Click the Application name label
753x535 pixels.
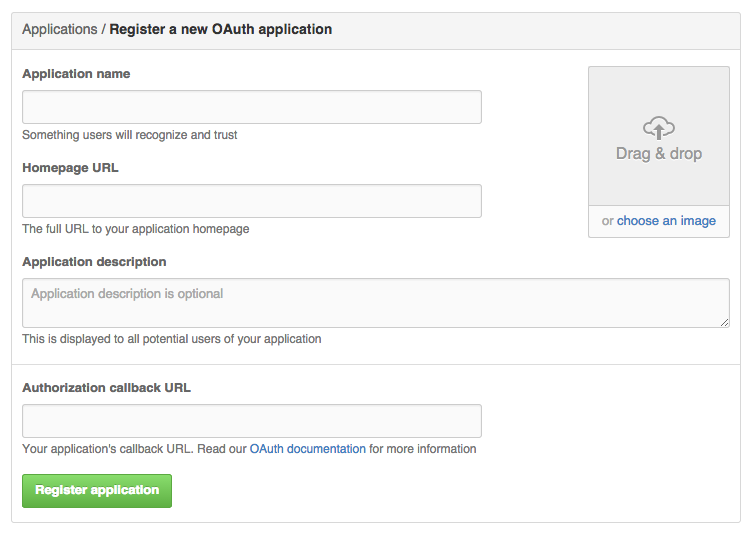pos(76,74)
